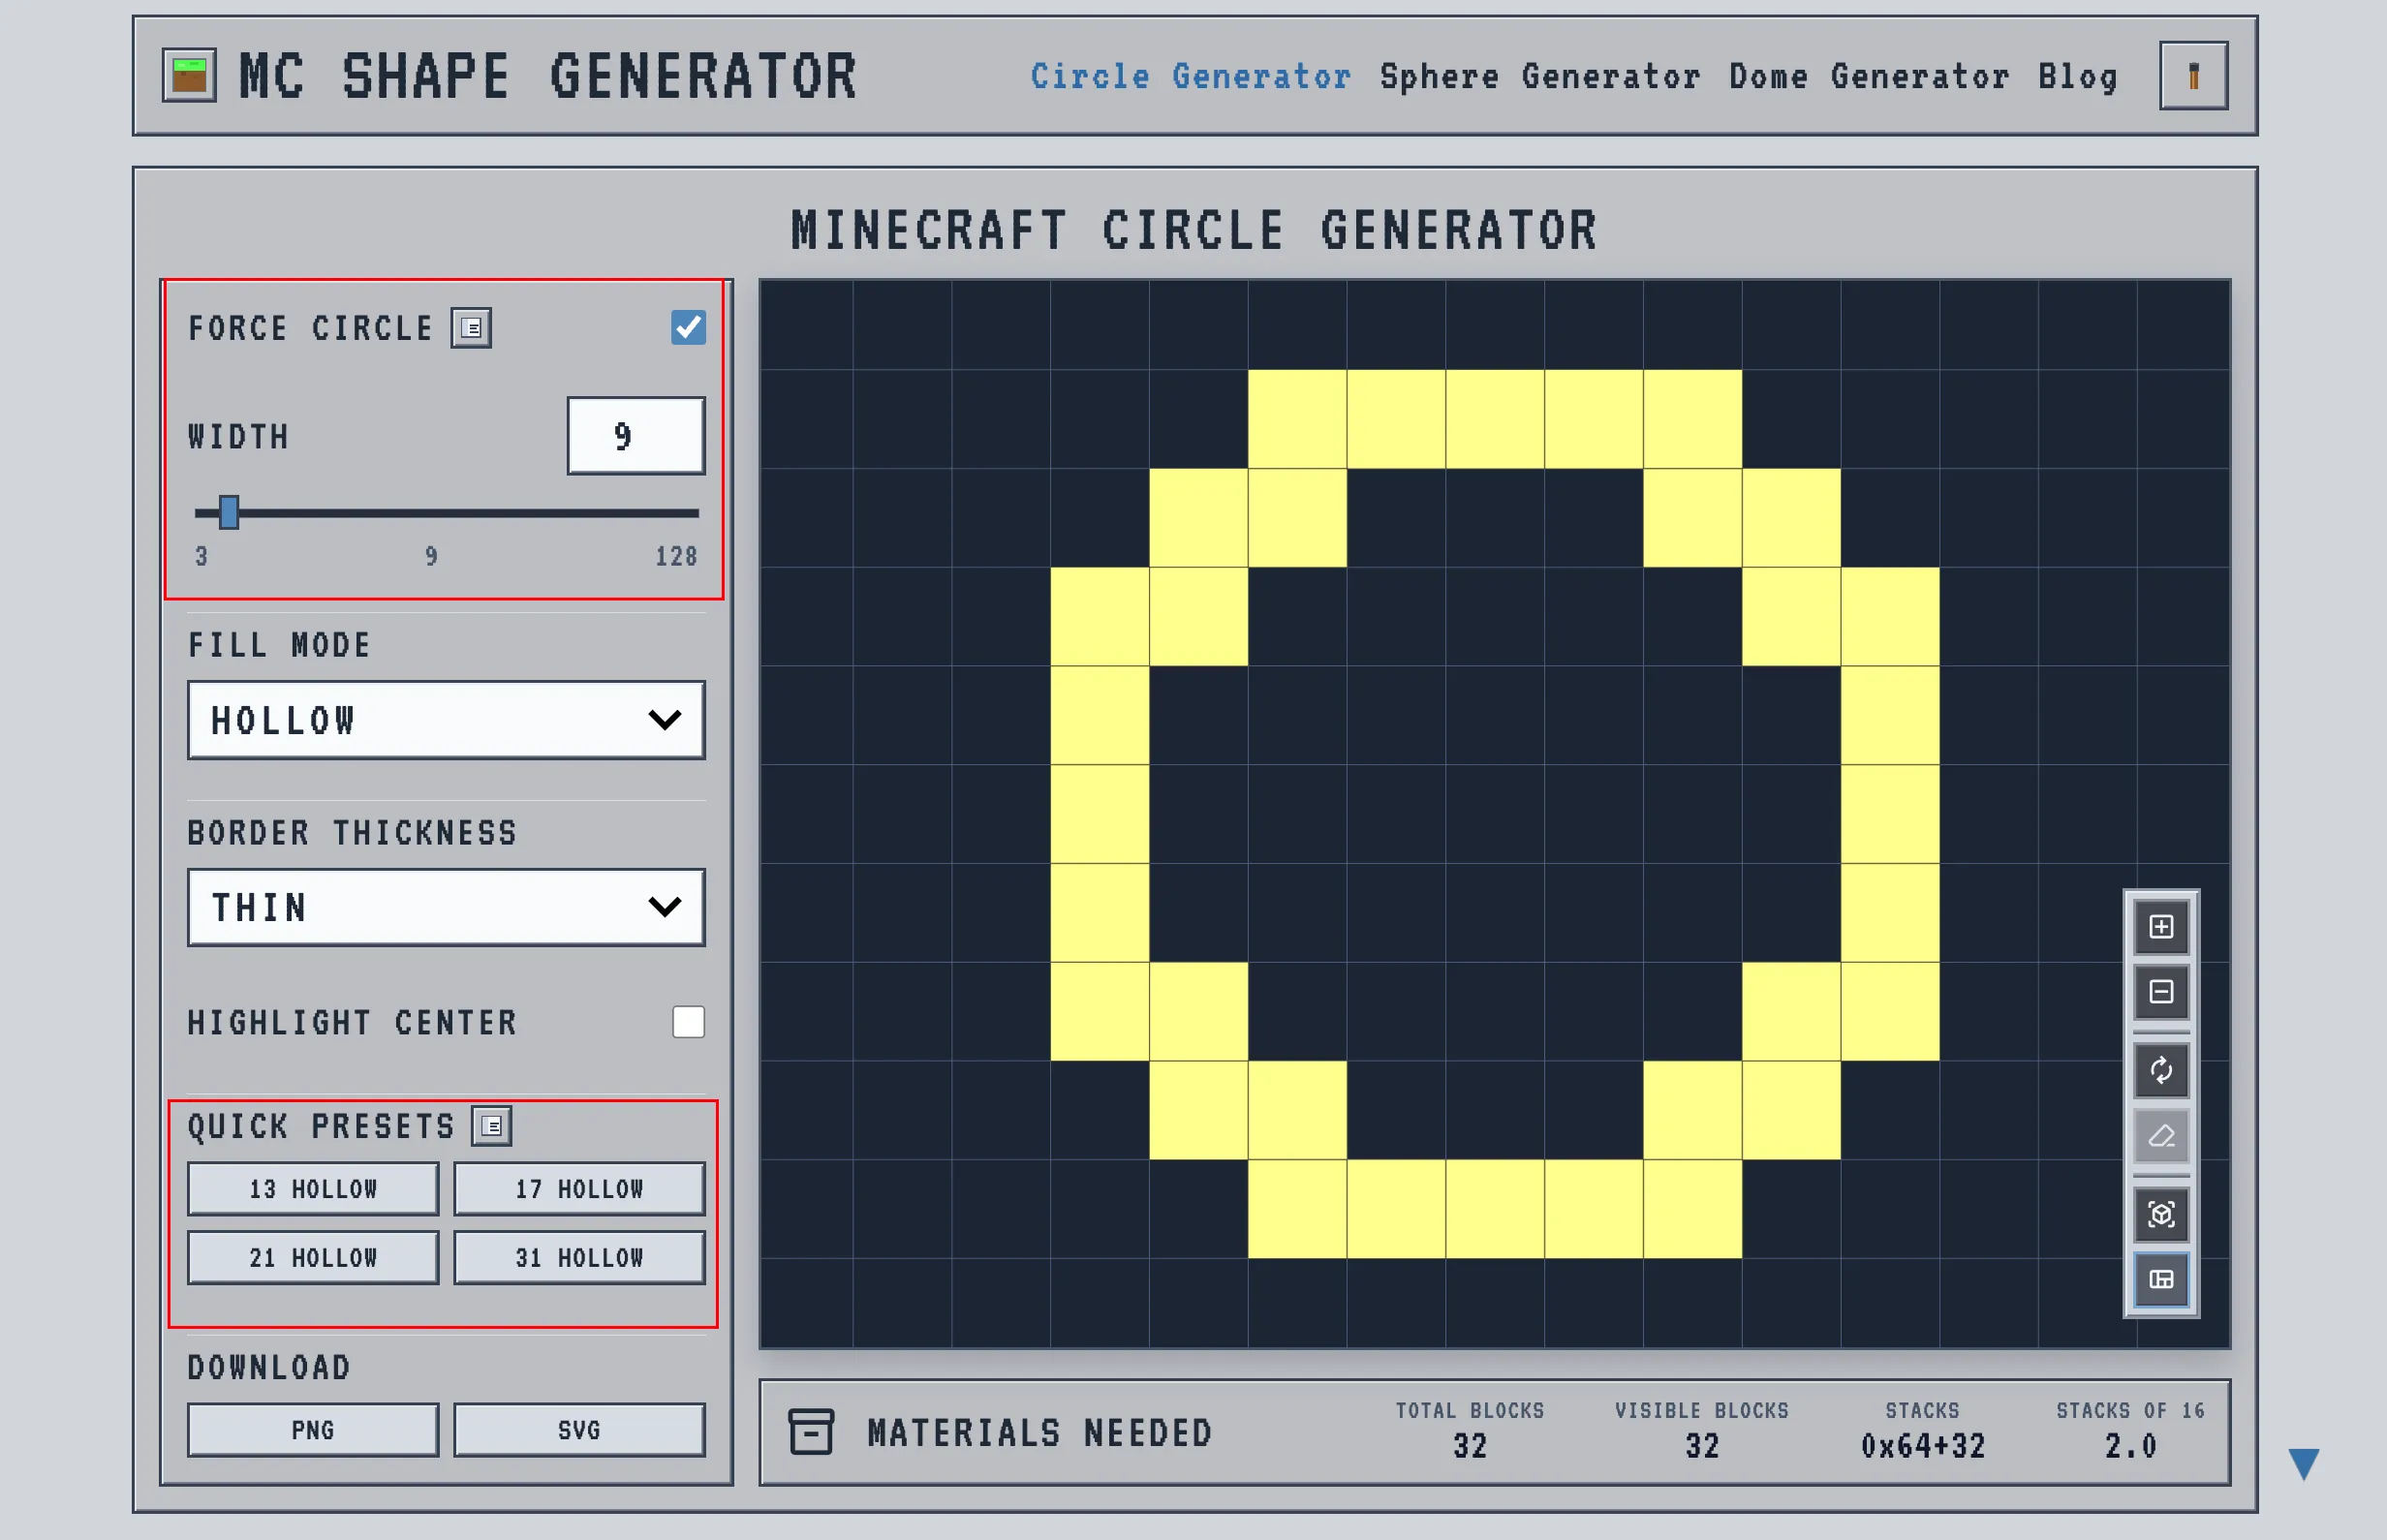The width and height of the screenshot is (2387, 1540).
Task: Download the circle as PNG
Action: point(313,1430)
